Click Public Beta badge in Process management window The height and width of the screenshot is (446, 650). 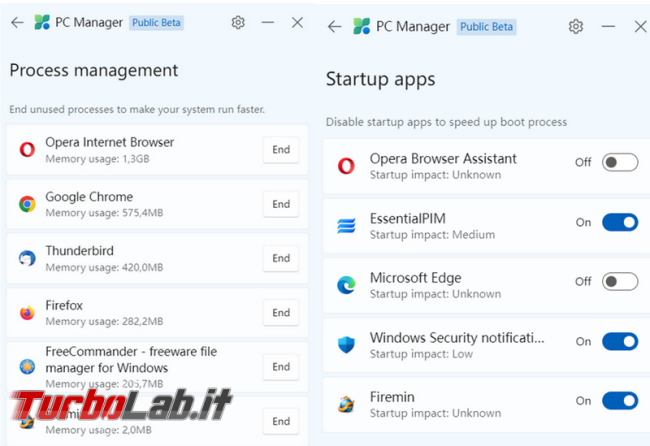(156, 22)
